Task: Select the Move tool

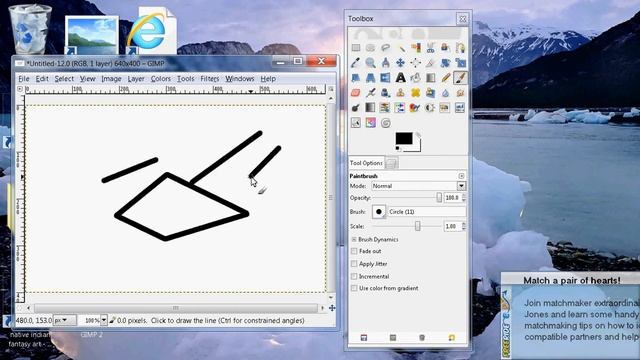Action: [x=400, y=62]
